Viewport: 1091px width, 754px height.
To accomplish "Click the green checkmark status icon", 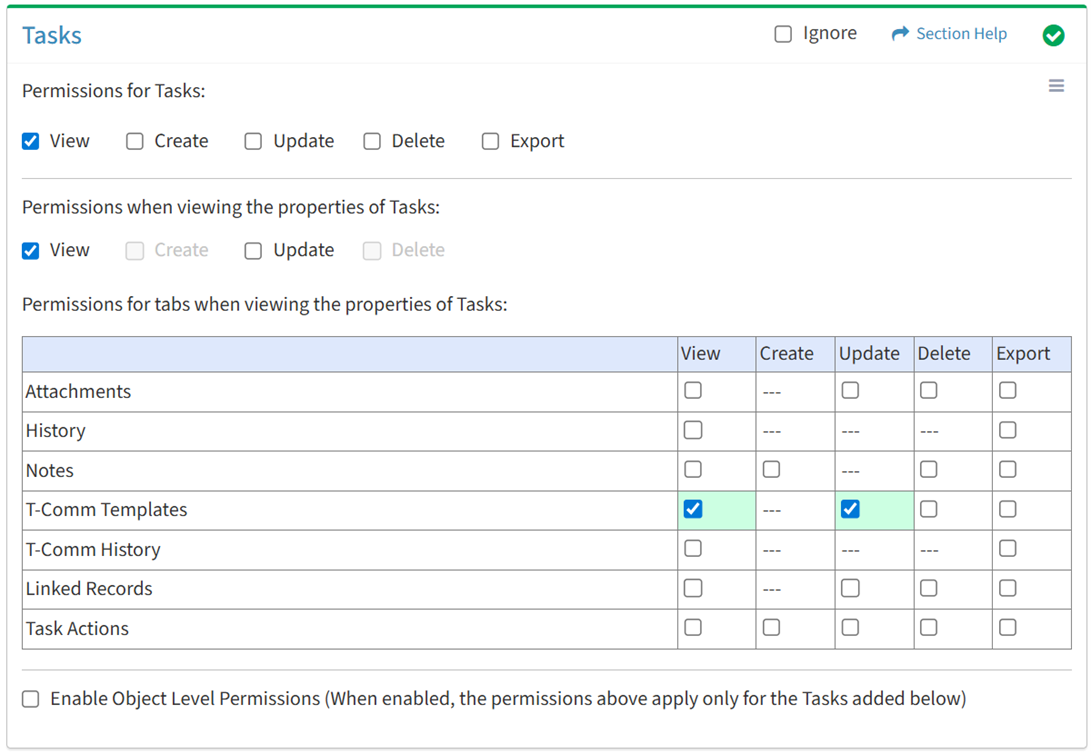I will 1053,35.
